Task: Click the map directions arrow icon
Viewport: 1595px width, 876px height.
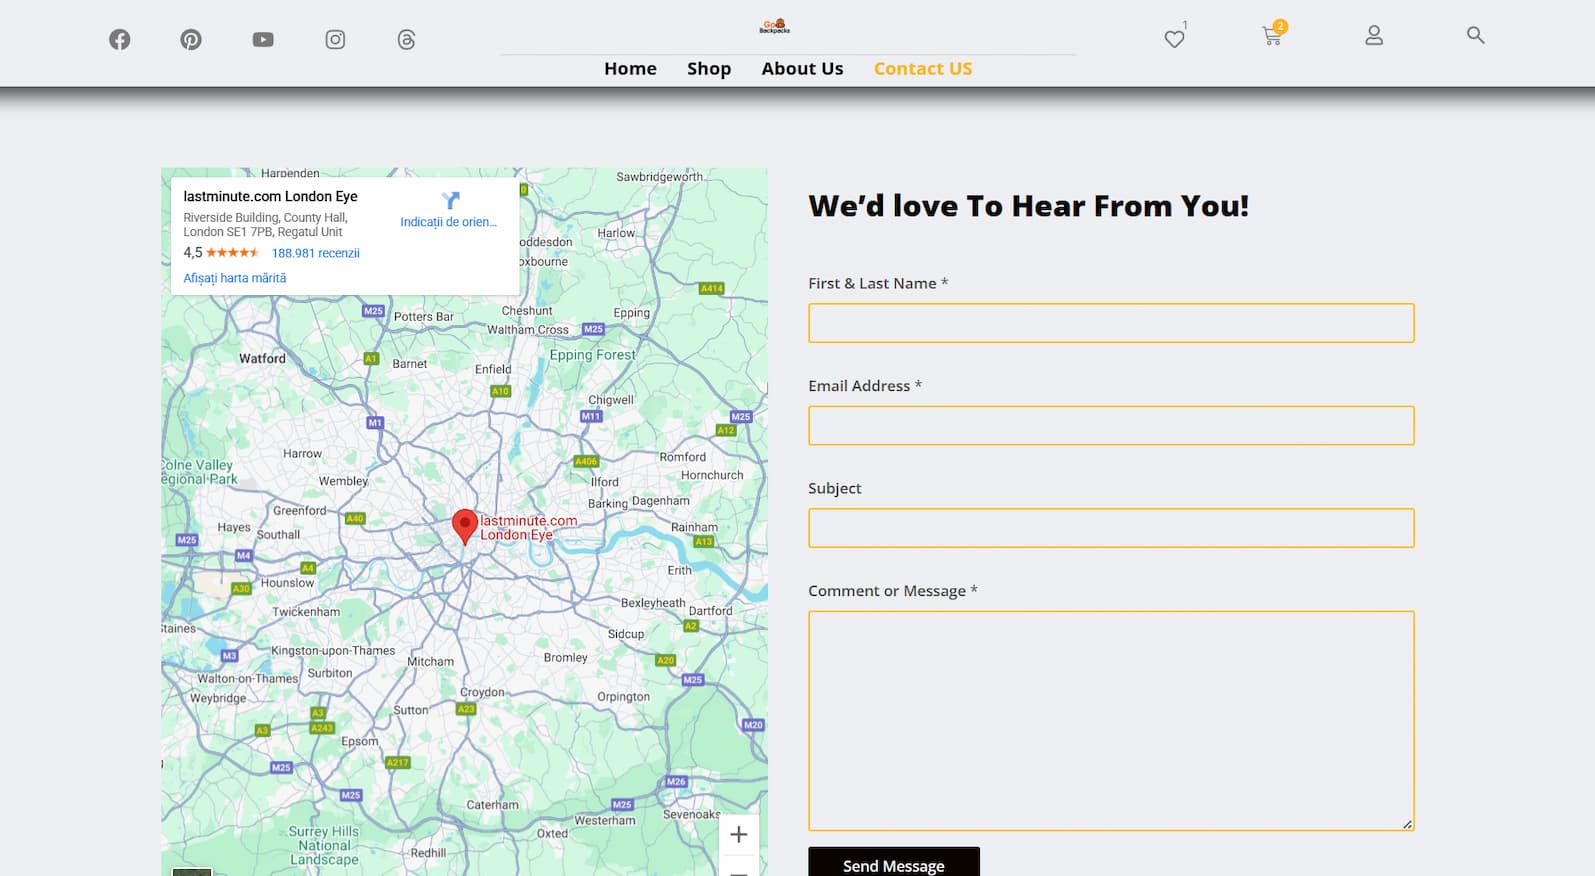Action: 450,201
